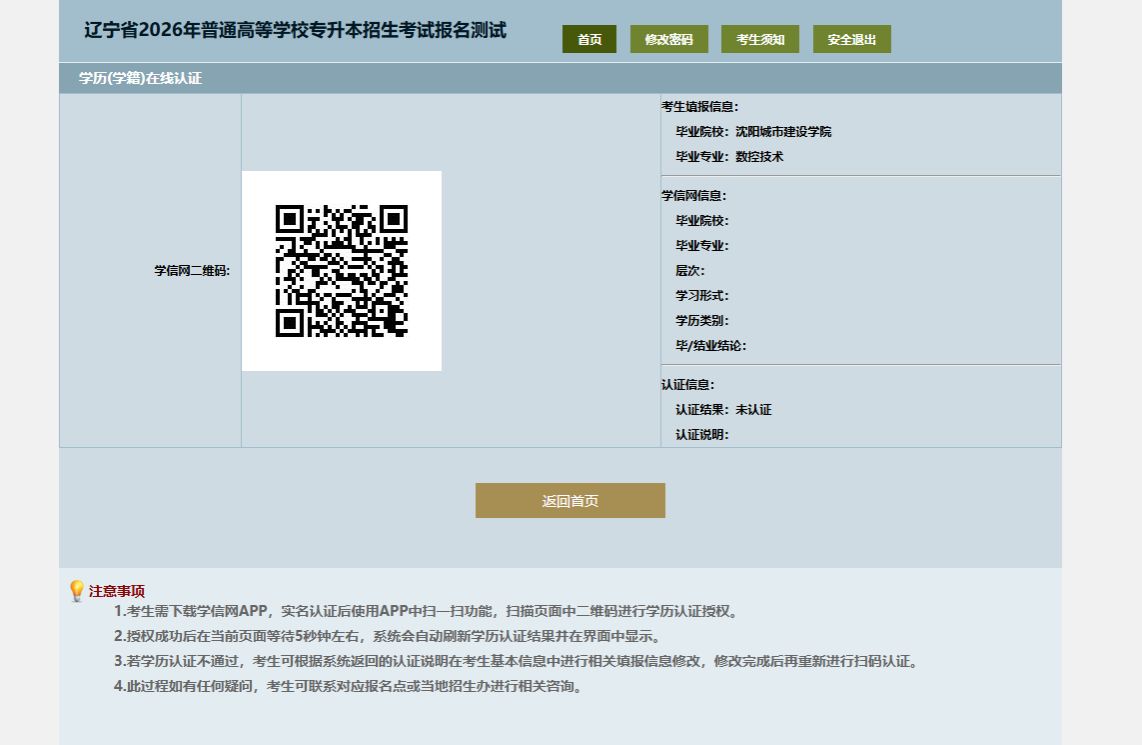Click the 学信网信息 heading
Screen dimensions: 1142x745
coord(693,196)
